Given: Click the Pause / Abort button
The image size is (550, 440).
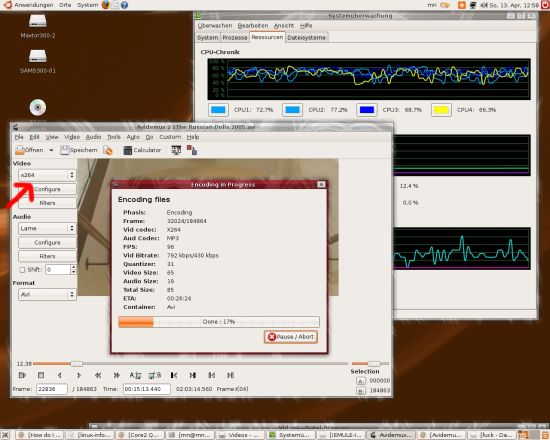Looking at the screenshot, I should click(291, 337).
